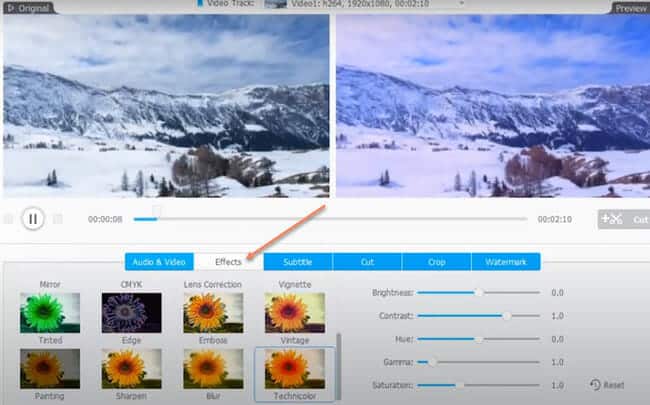Click the step button right of pause
This screenshot has width=650, height=405.
pyautogui.click(x=58, y=218)
